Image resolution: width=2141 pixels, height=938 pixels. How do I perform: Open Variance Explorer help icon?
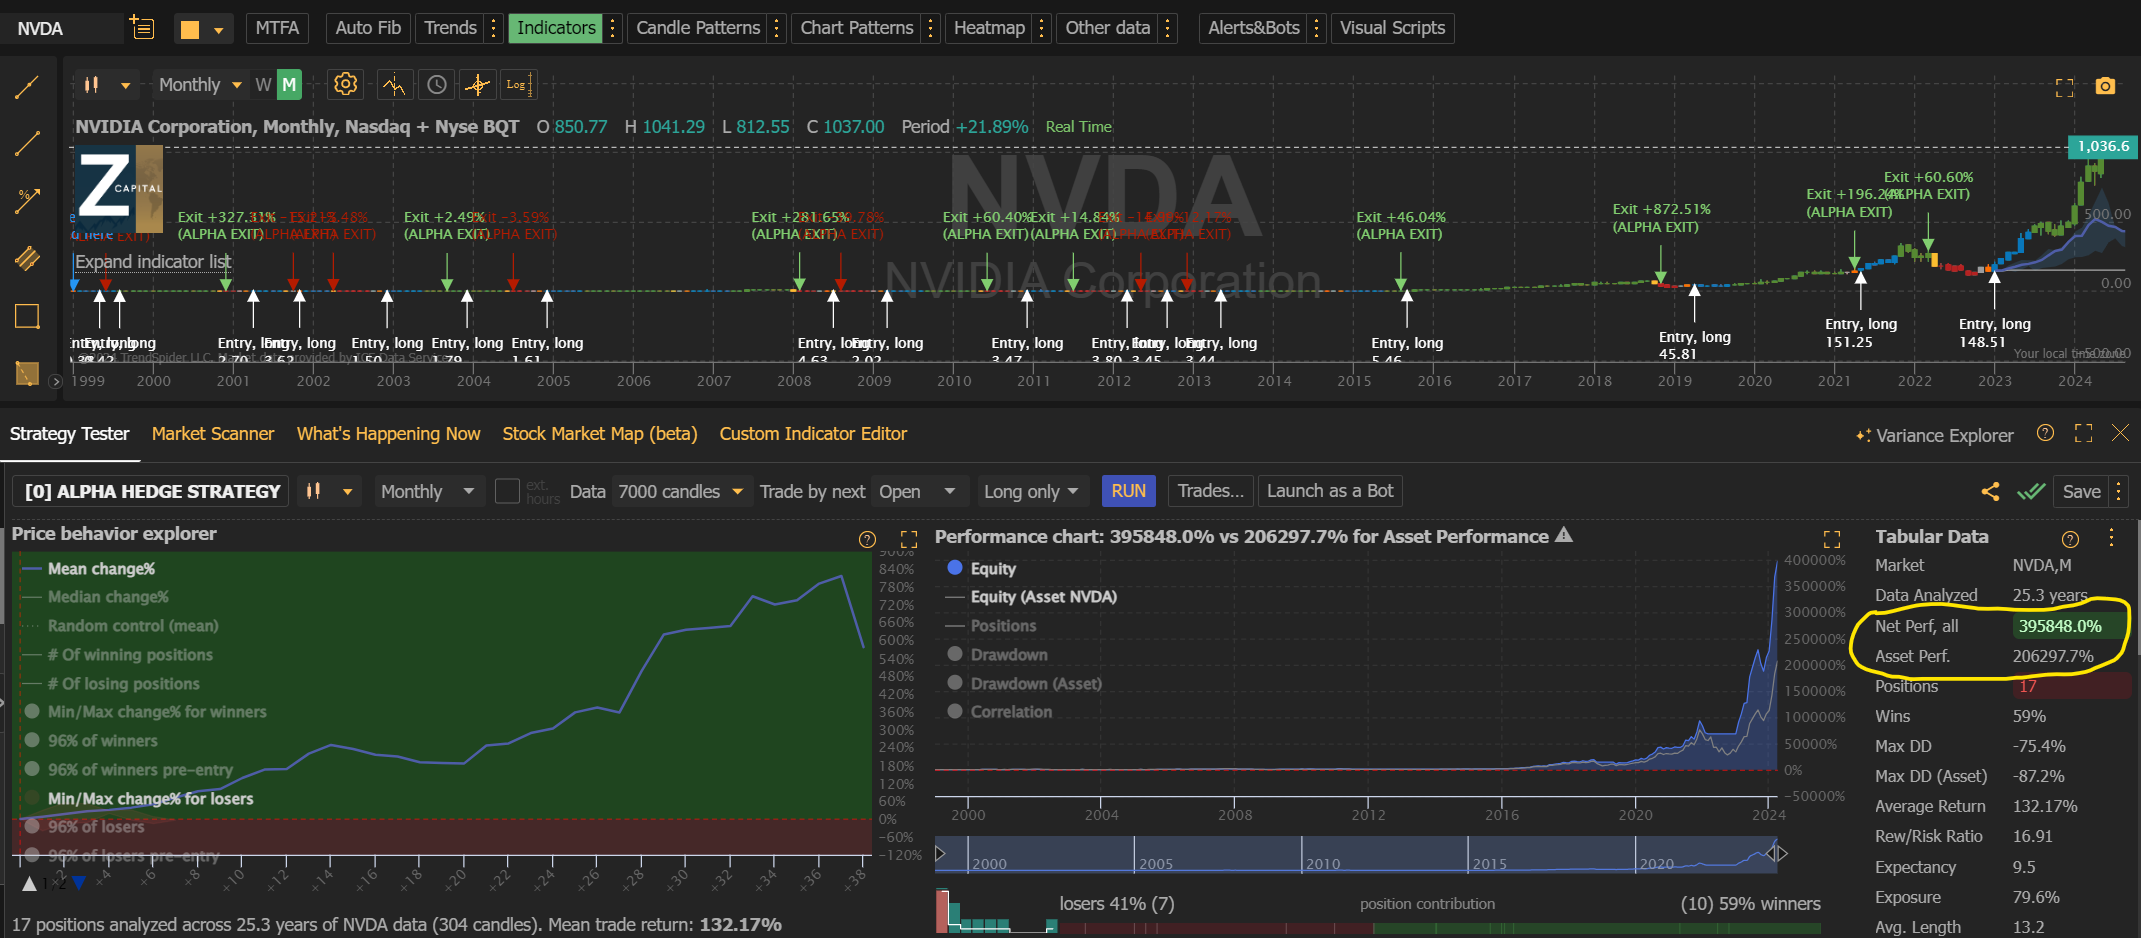click(x=2045, y=433)
